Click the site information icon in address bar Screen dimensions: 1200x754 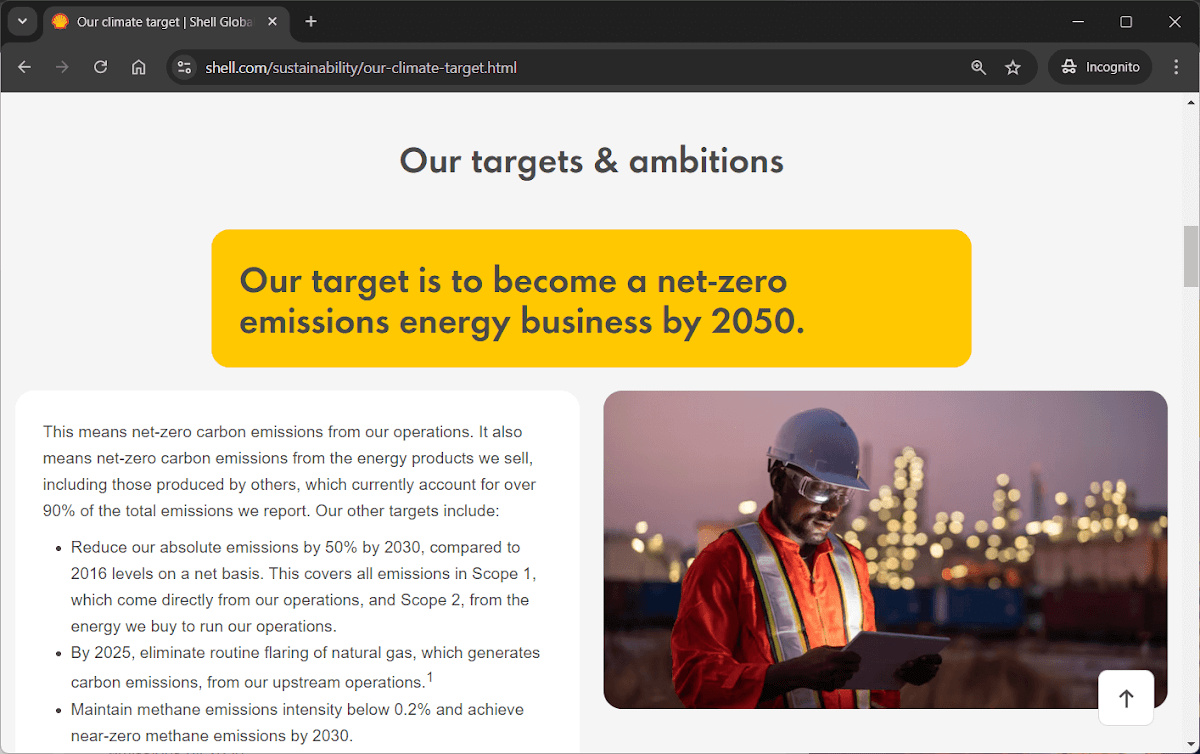(x=184, y=67)
